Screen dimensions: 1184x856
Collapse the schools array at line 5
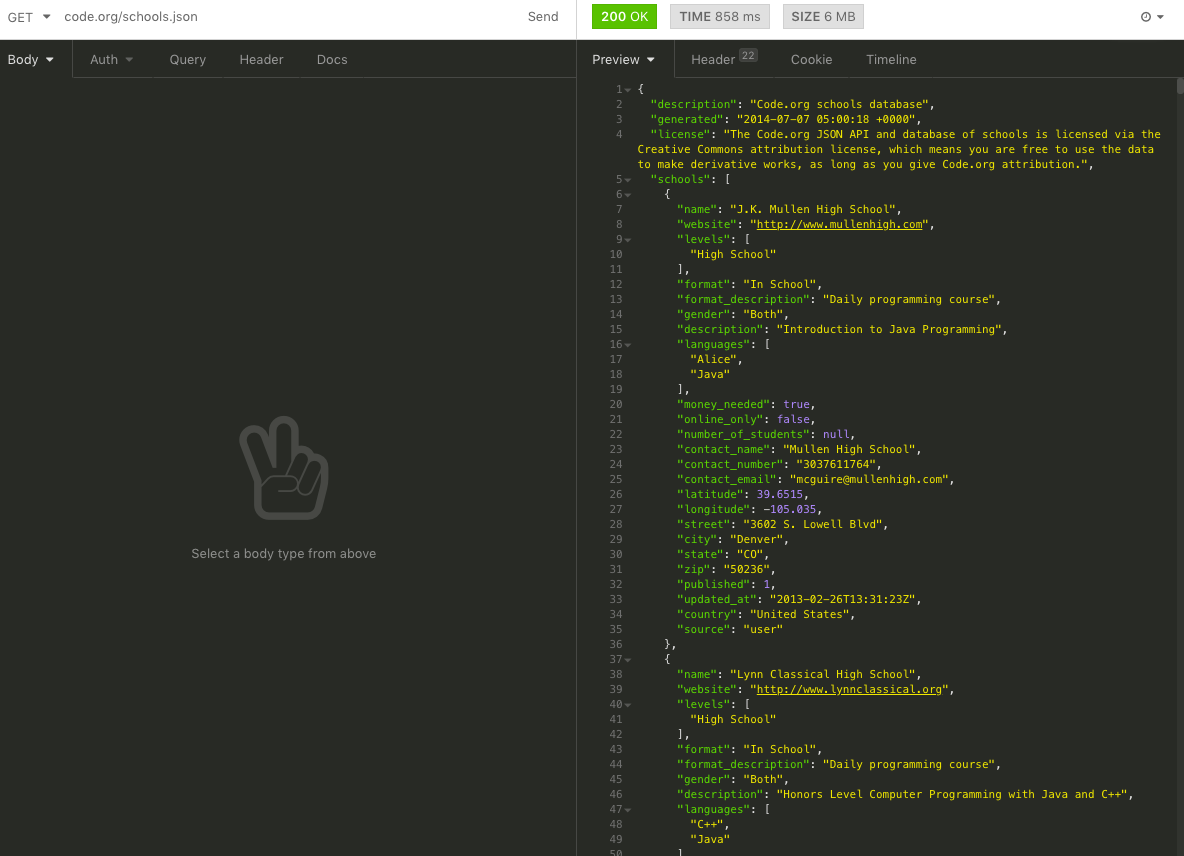[627, 180]
